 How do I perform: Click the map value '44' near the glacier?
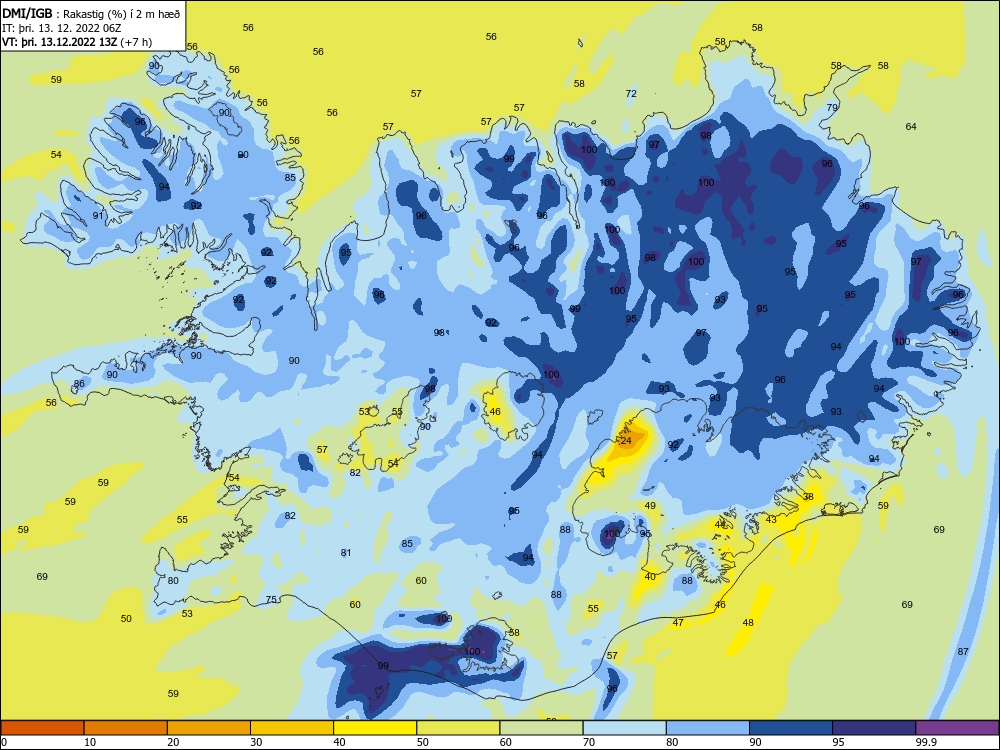pos(720,524)
